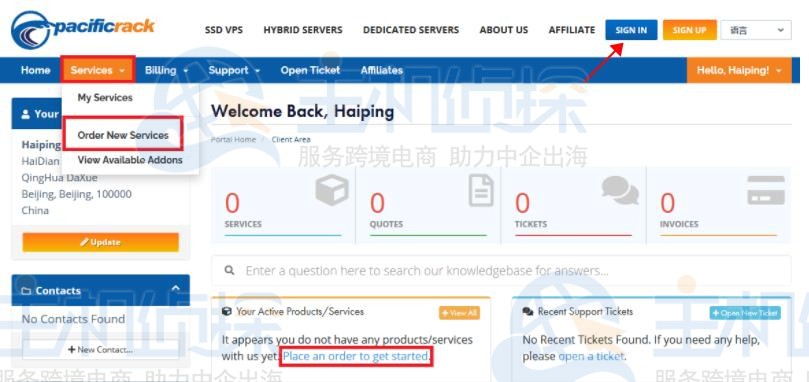Expand the Support dropdown menu

(x=234, y=70)
